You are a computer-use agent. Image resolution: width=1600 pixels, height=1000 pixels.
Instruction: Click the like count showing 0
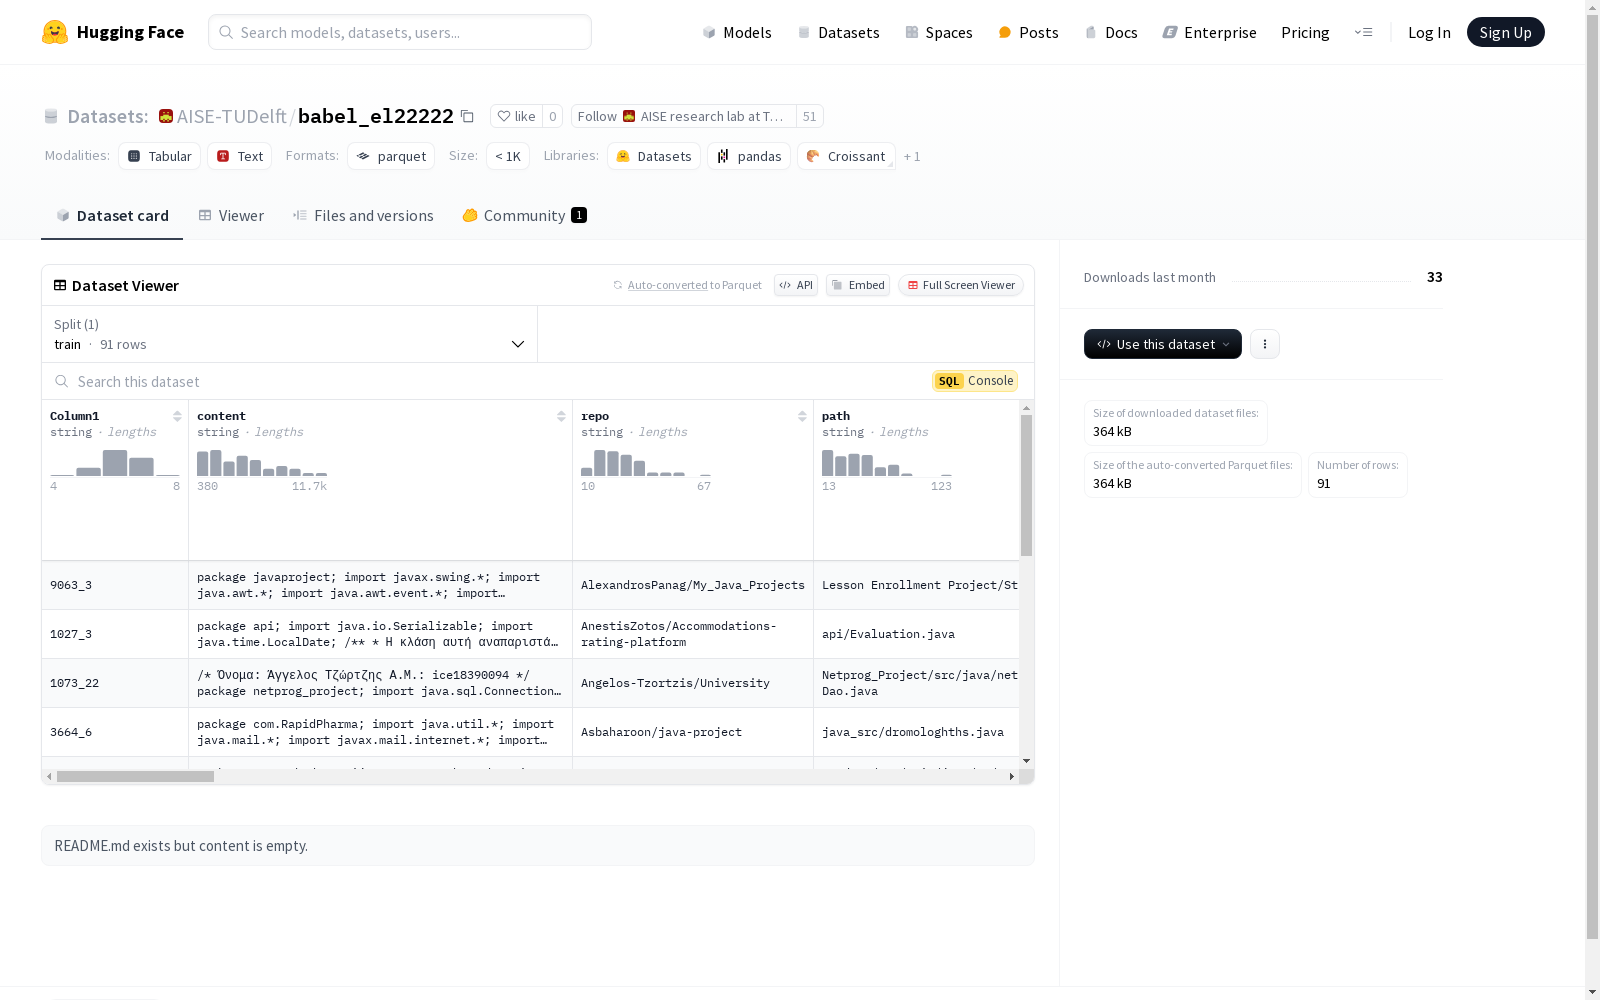pos(552,116)
